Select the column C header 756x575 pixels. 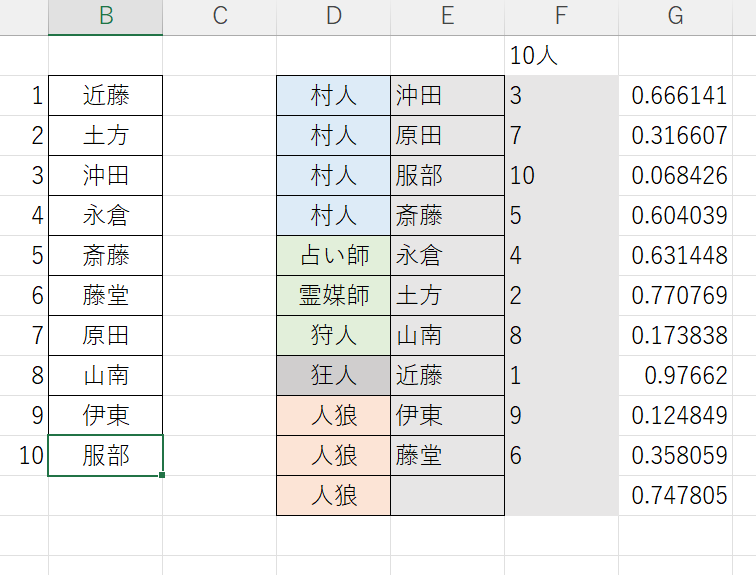pos(219,16)
